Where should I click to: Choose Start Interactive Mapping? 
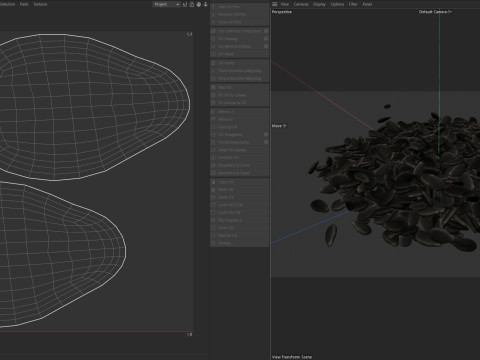(x=240, y=71)
